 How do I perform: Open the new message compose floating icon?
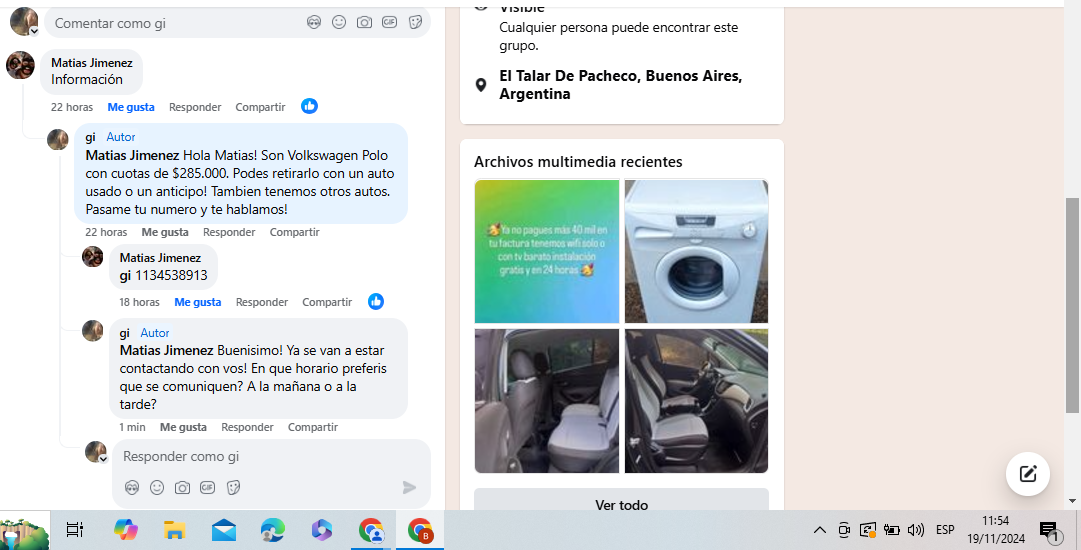tap(1027, 473)
